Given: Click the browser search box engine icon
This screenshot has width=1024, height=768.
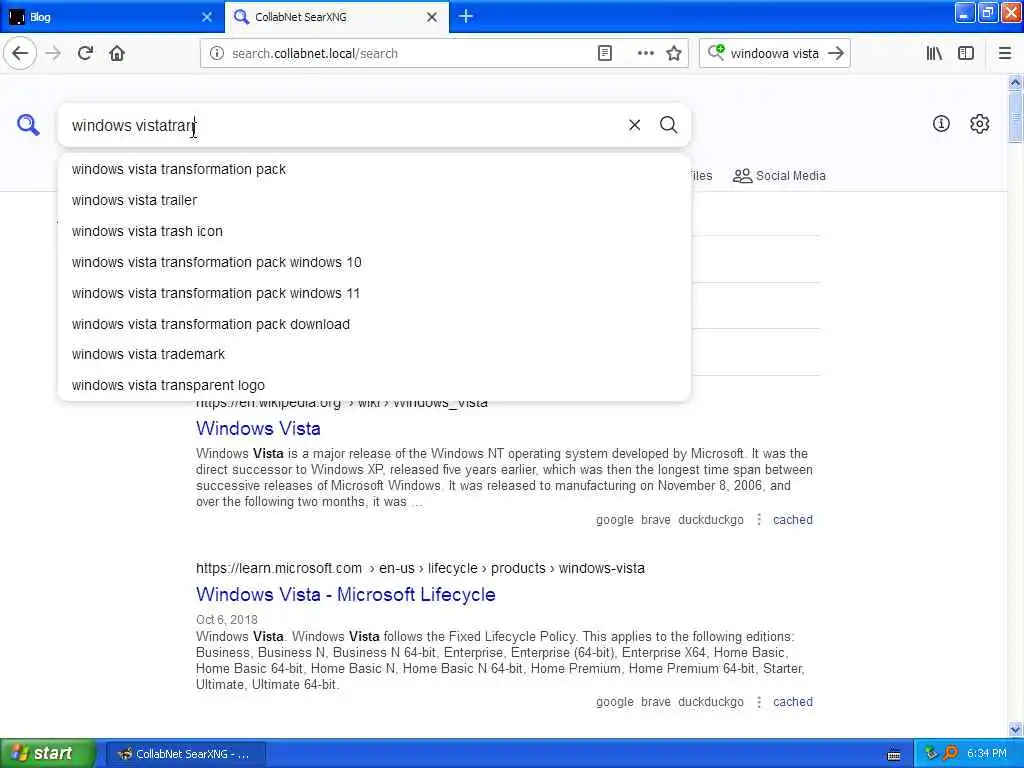Looking at the screenshot, I should [716, 52].
